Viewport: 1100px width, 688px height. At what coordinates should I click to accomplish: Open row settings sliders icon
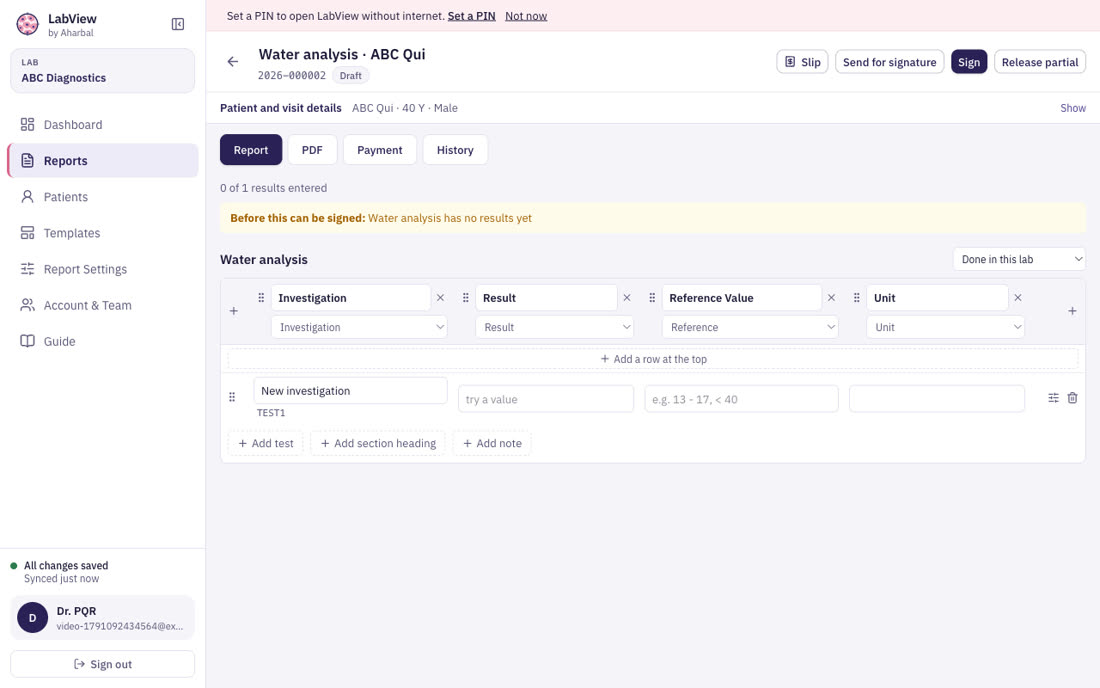(1053, 398)
